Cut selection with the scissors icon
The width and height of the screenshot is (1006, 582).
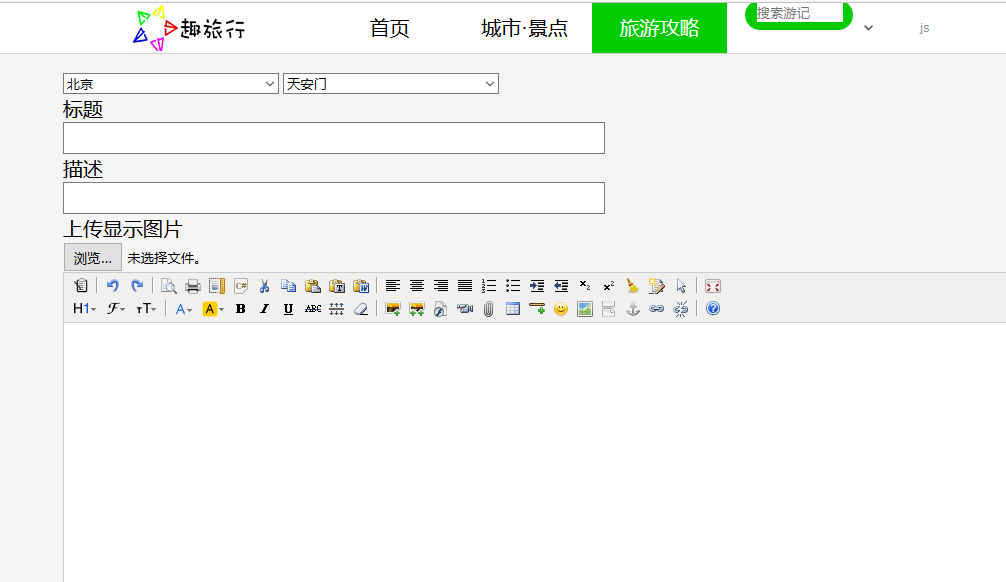click(x=264, y=286)
